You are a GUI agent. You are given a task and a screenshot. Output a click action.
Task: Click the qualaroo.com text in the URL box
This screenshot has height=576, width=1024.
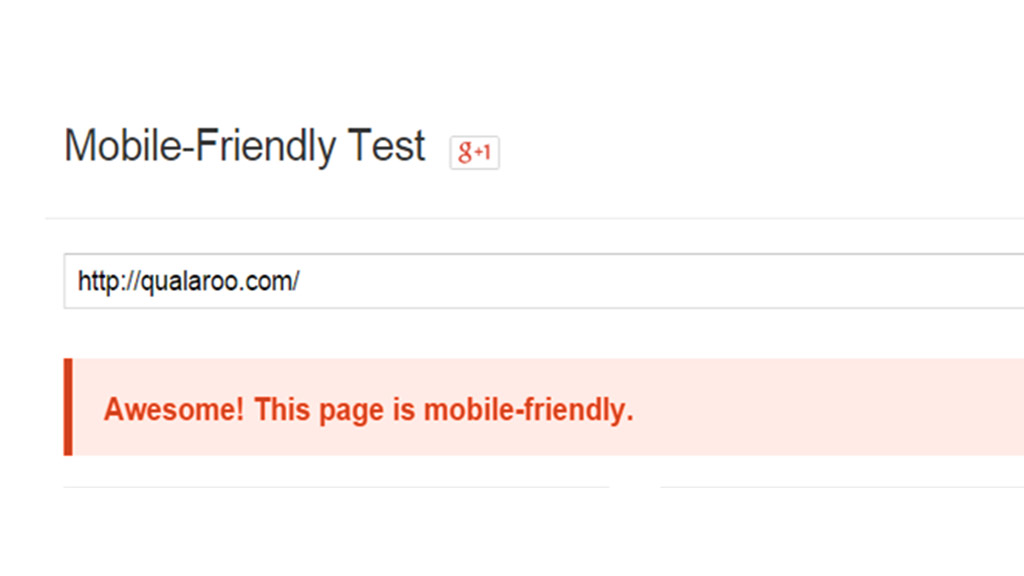pos(220,281)
